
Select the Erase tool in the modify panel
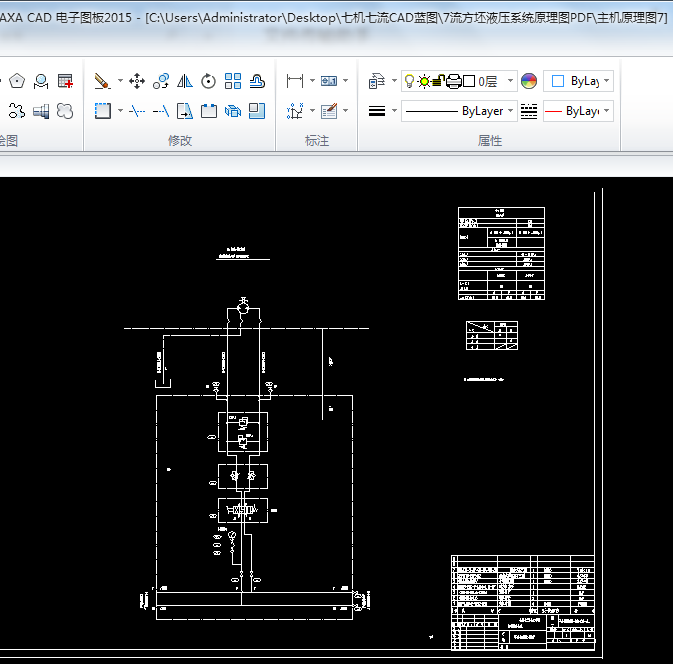(x=101, y=81)
